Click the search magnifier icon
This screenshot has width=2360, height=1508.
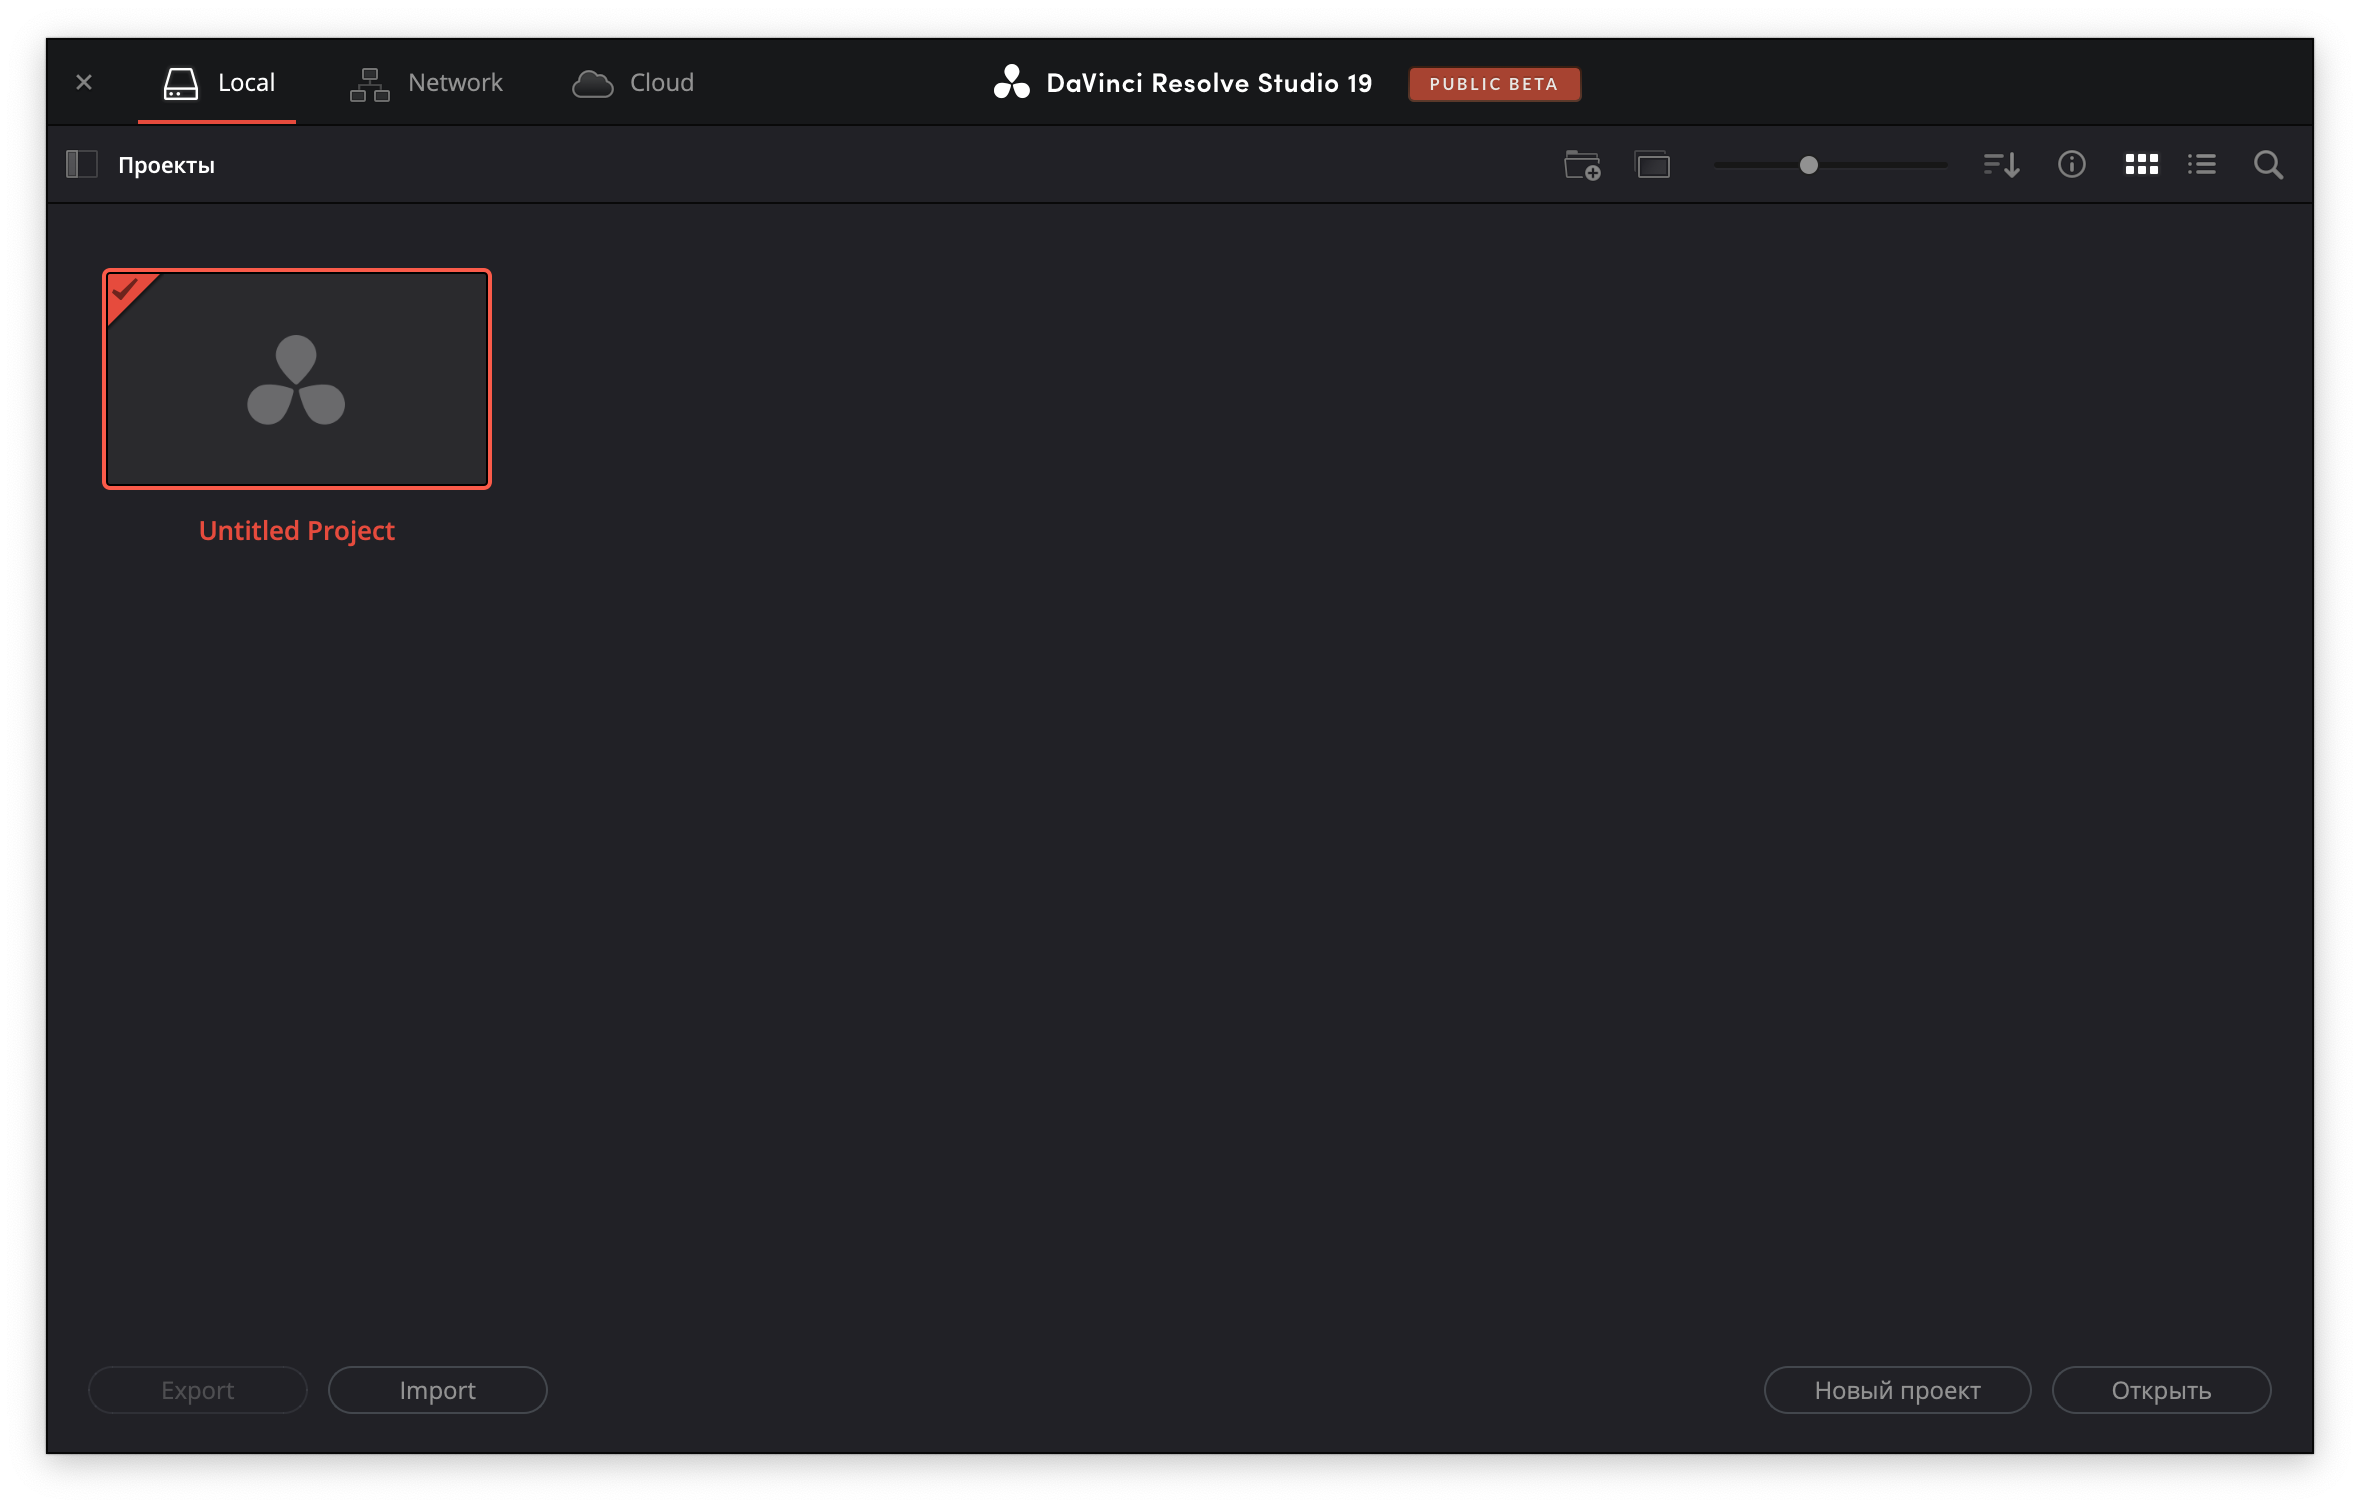coord(2268,165)
